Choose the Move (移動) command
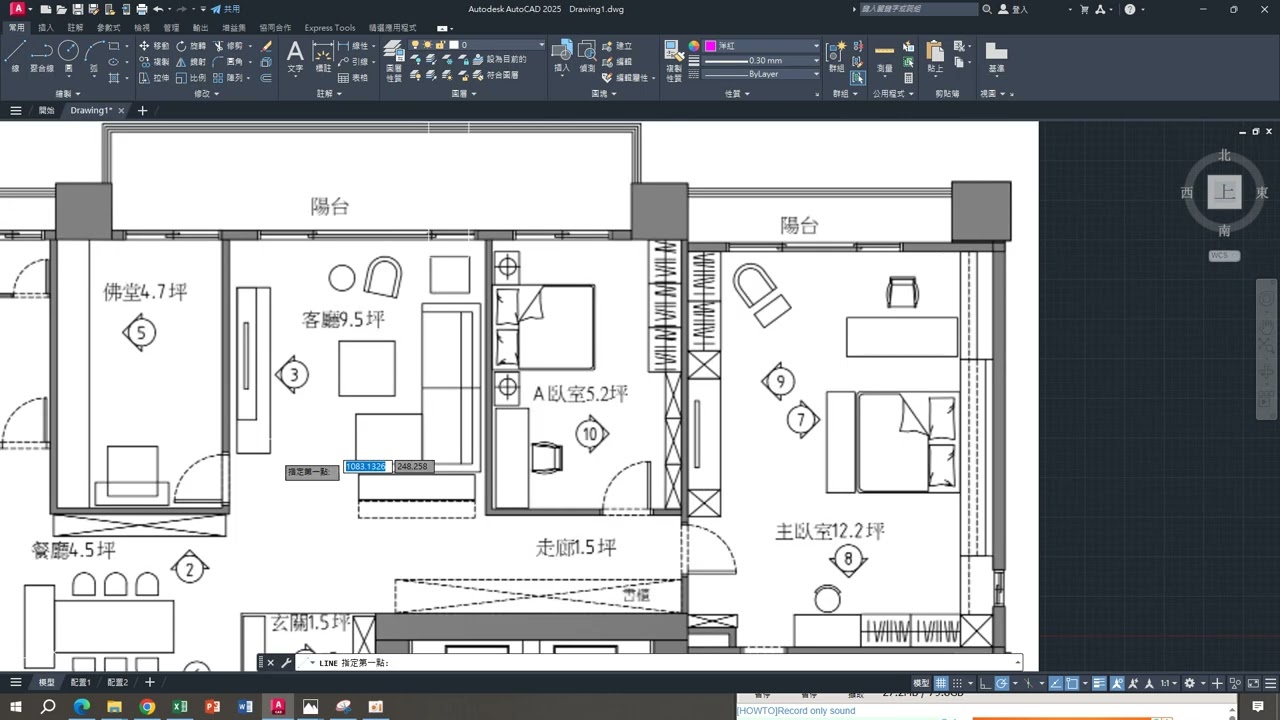Image resolution: width=1280 pixels, height=720 pixels. click(x=154, y=46)
